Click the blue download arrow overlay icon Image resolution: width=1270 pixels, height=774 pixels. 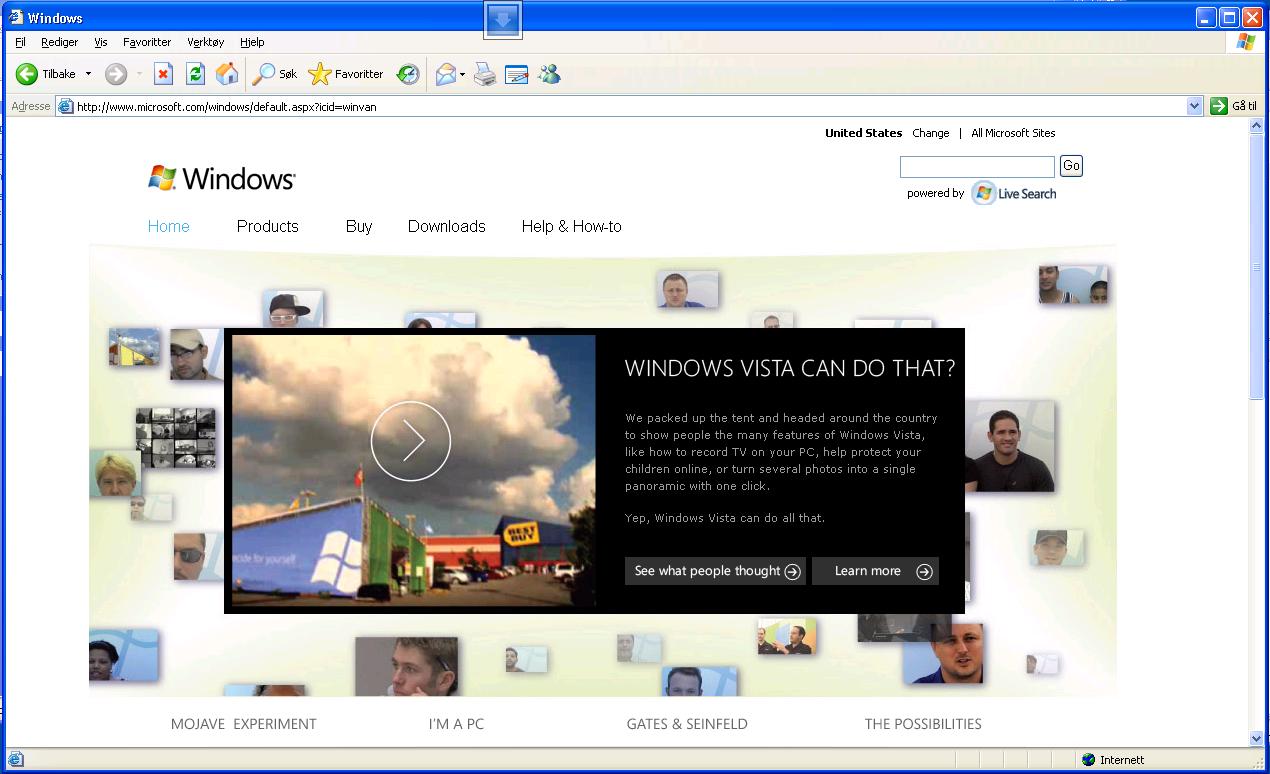coord(503,20)
